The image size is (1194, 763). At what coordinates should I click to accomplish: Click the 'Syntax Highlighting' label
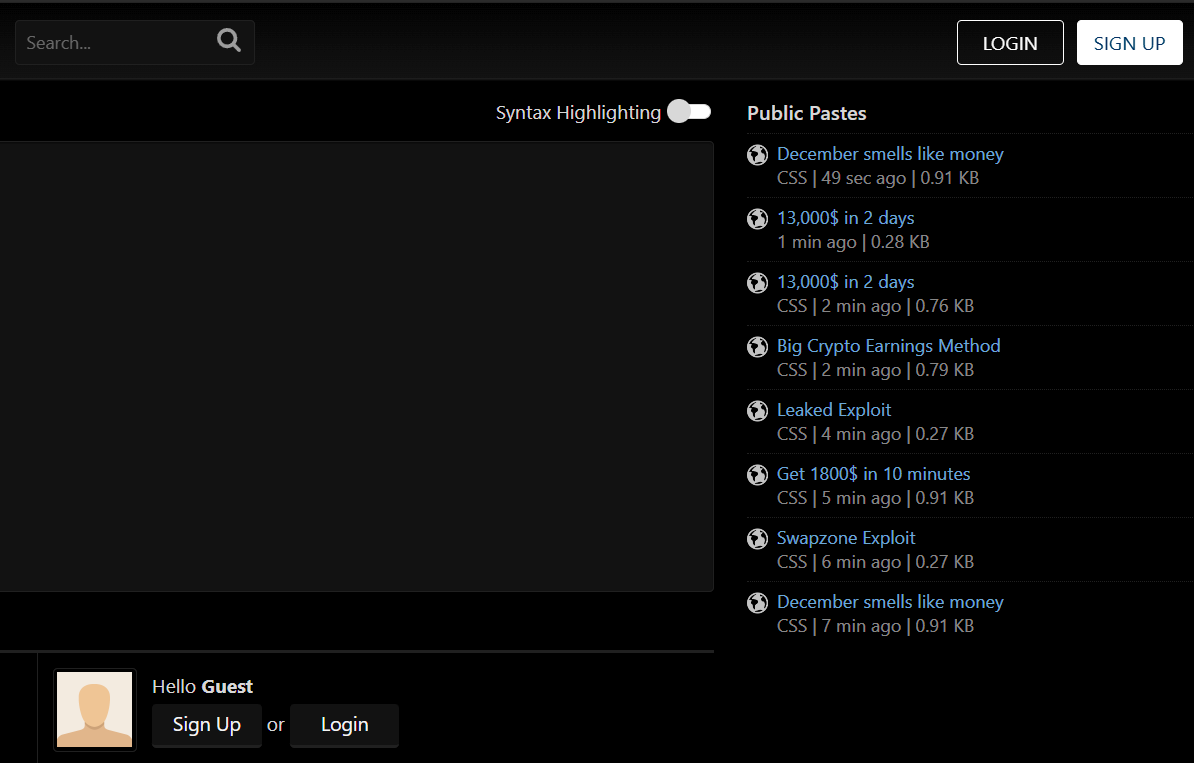[578, 113]
